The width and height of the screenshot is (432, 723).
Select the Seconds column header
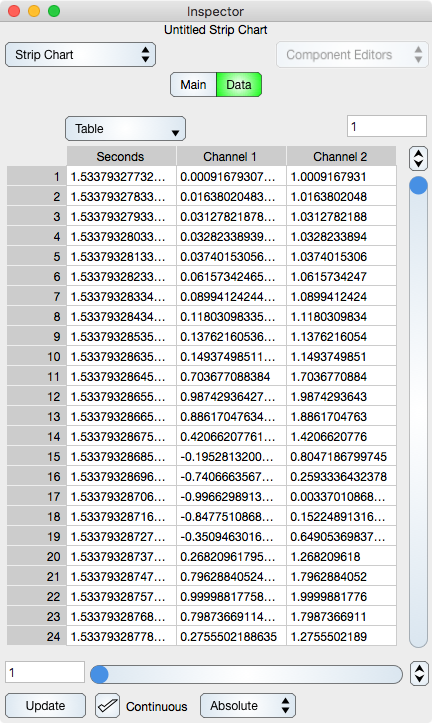[x=121, y=156]
